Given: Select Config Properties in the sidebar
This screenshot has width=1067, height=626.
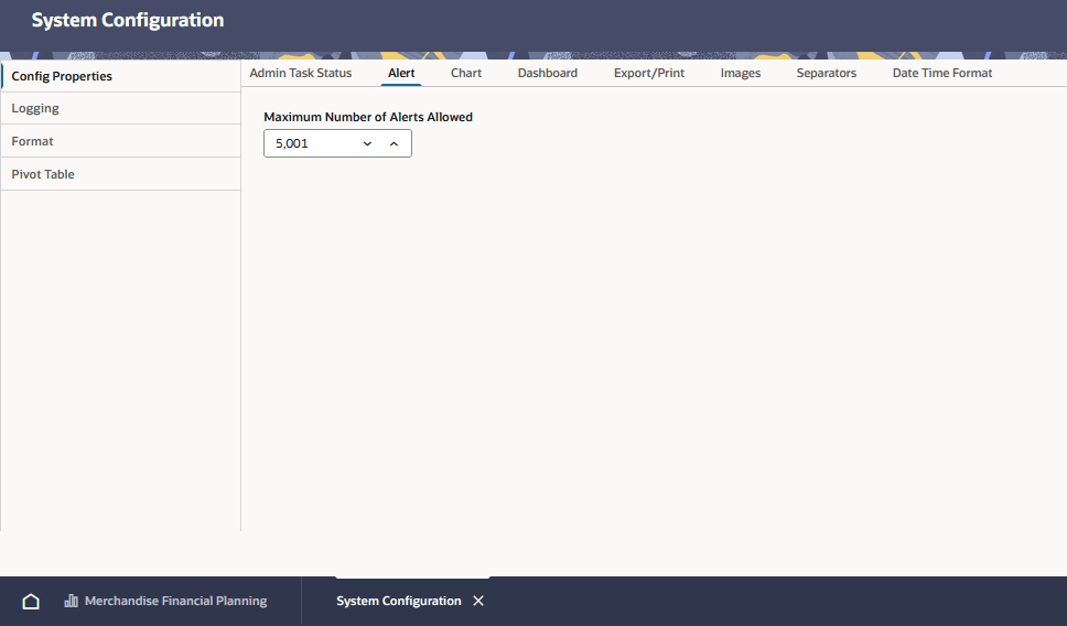Looking at the screenshot, I should tap(121, 76).
